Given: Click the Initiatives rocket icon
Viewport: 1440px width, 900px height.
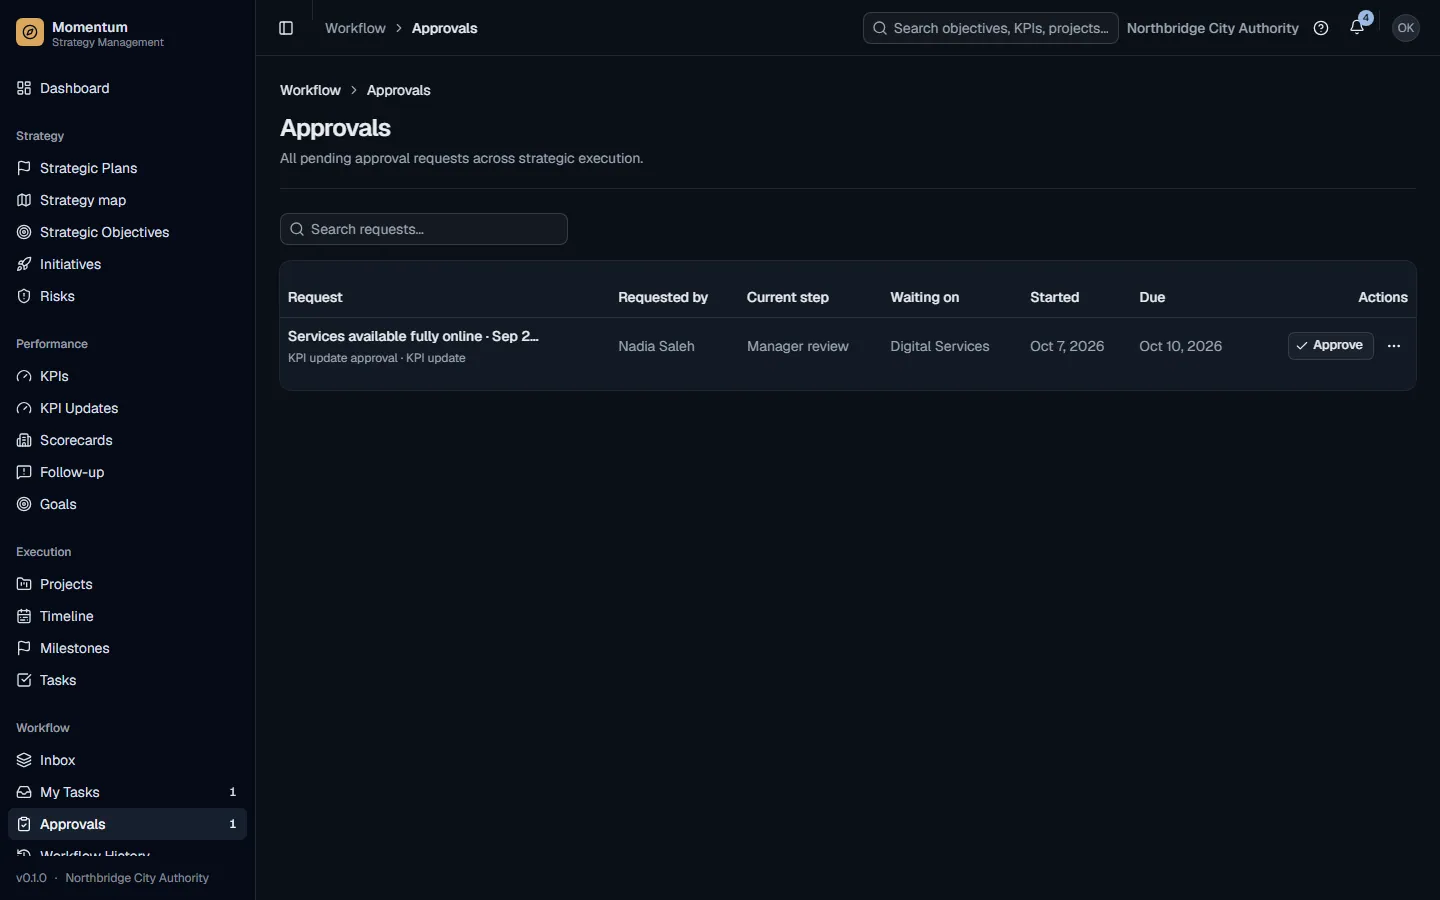Looking at the screenshot, I should (x=24, y=264).
